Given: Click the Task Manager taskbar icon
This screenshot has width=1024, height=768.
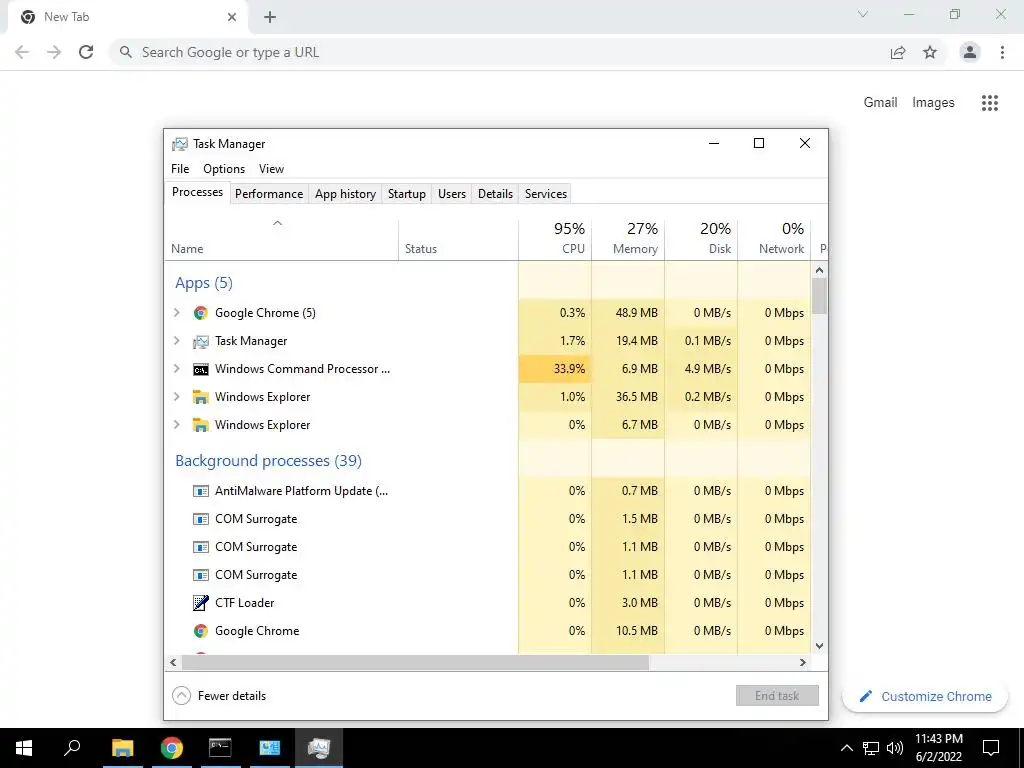Looking at the screenshot, I should tap(319, 748).
